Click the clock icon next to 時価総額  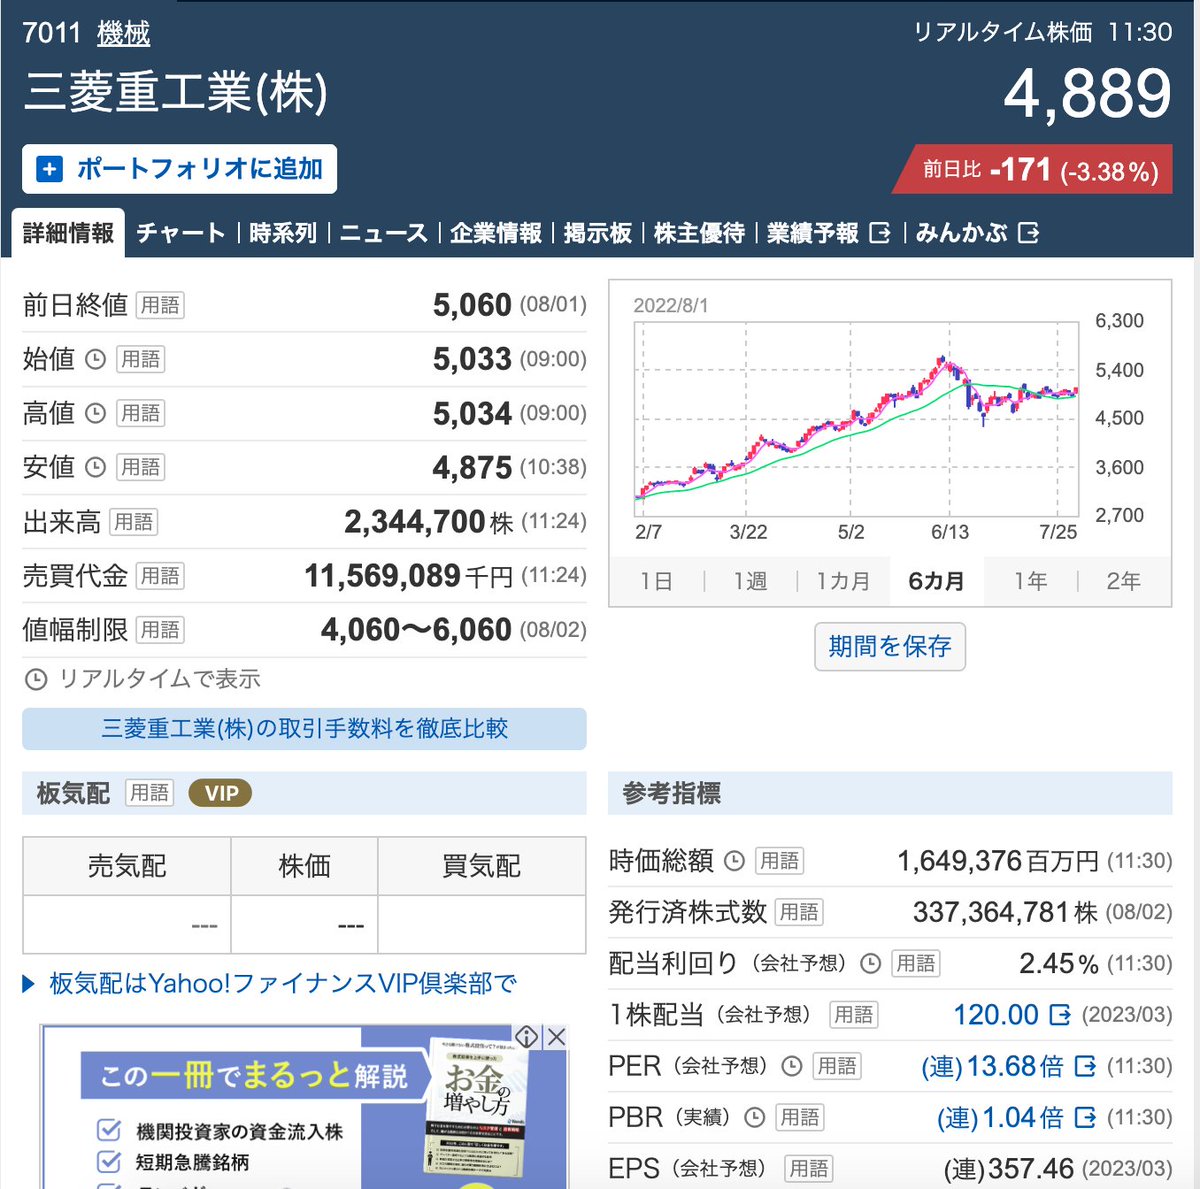734,861
